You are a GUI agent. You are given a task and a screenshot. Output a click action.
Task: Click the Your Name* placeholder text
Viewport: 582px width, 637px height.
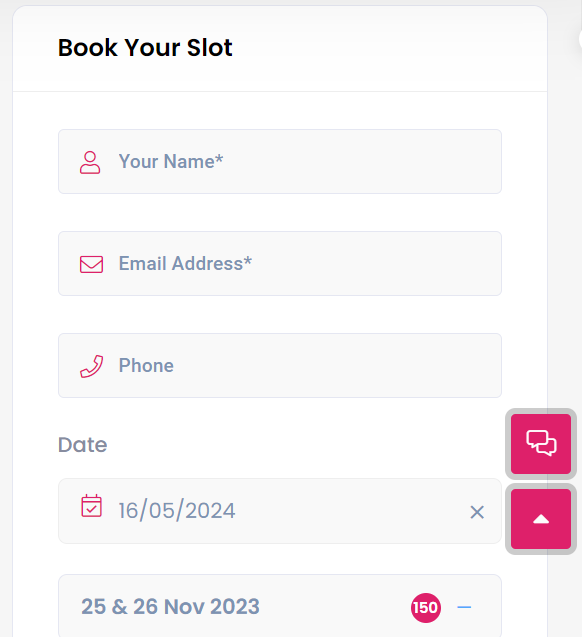click(171, 162)
